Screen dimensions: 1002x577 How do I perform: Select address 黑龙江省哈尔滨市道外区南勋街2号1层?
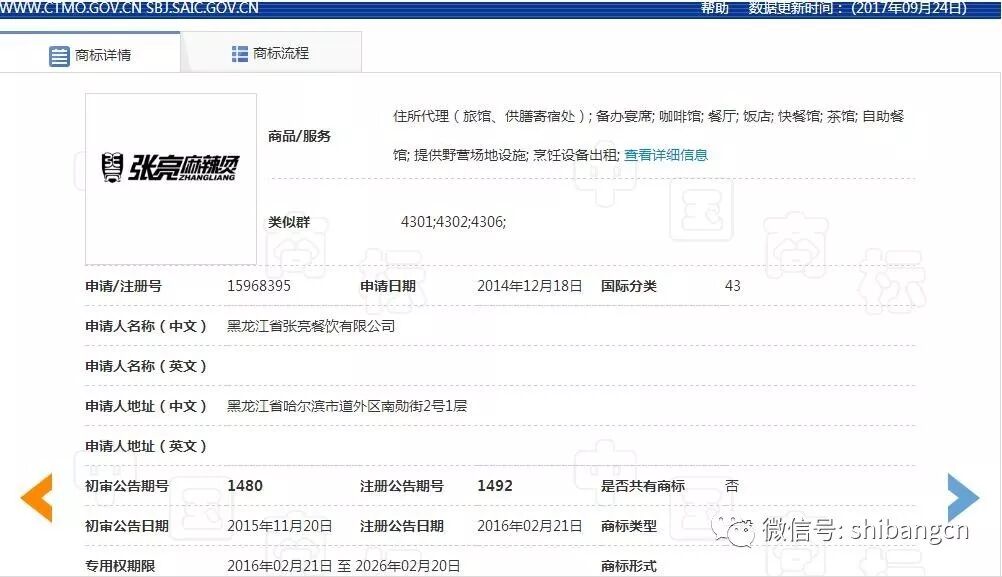tap(347, 406)
